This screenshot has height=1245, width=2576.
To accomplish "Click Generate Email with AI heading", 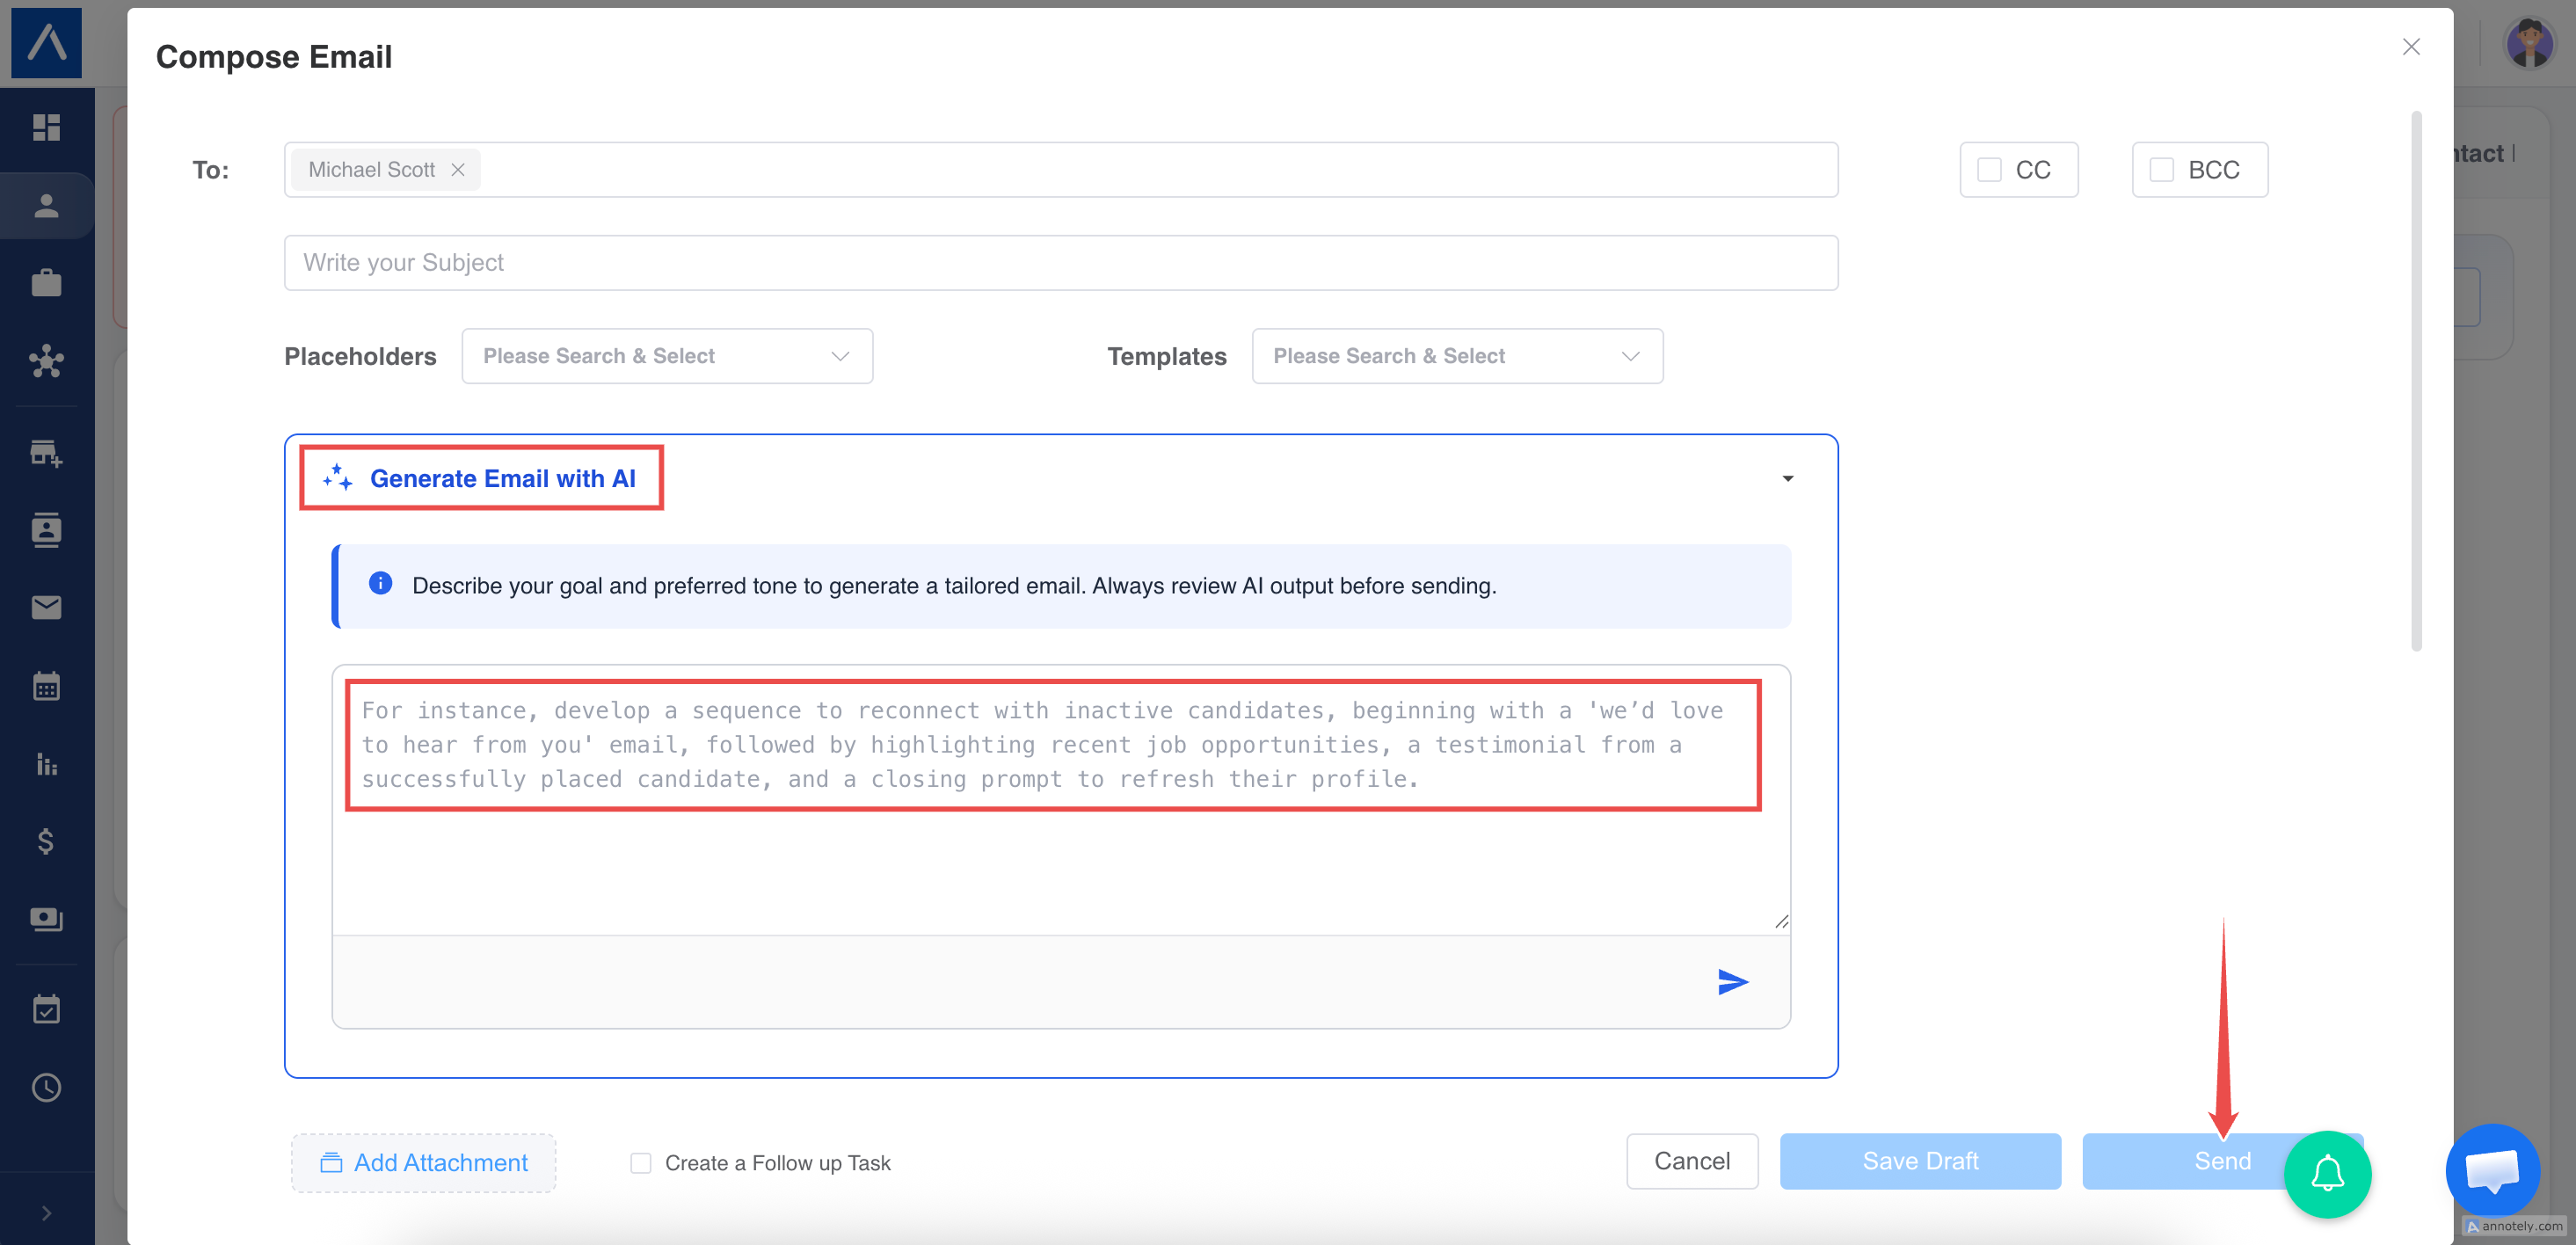I will point(502,479).
